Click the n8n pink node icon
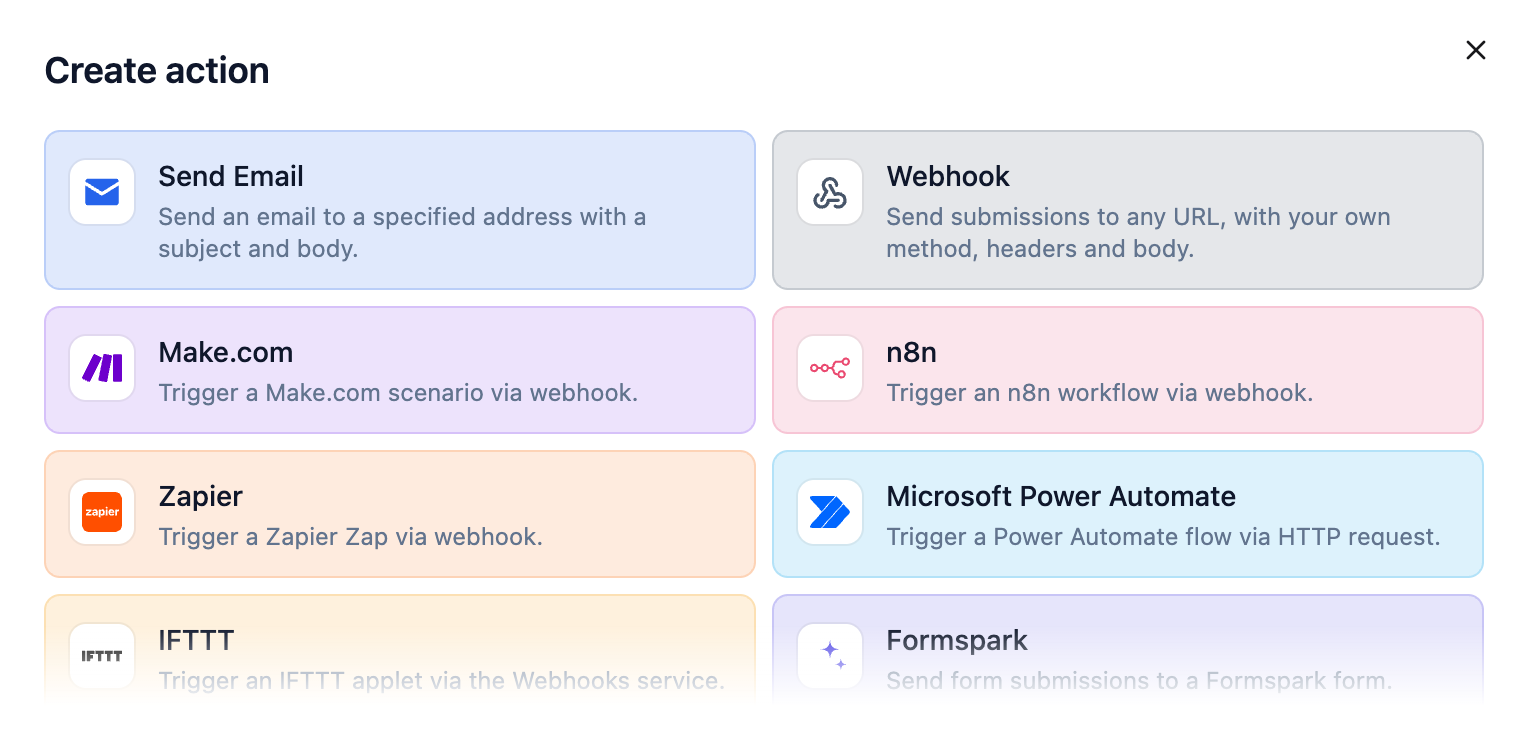The width and height of the screenshot is (1526, 746). pos(830,368)
